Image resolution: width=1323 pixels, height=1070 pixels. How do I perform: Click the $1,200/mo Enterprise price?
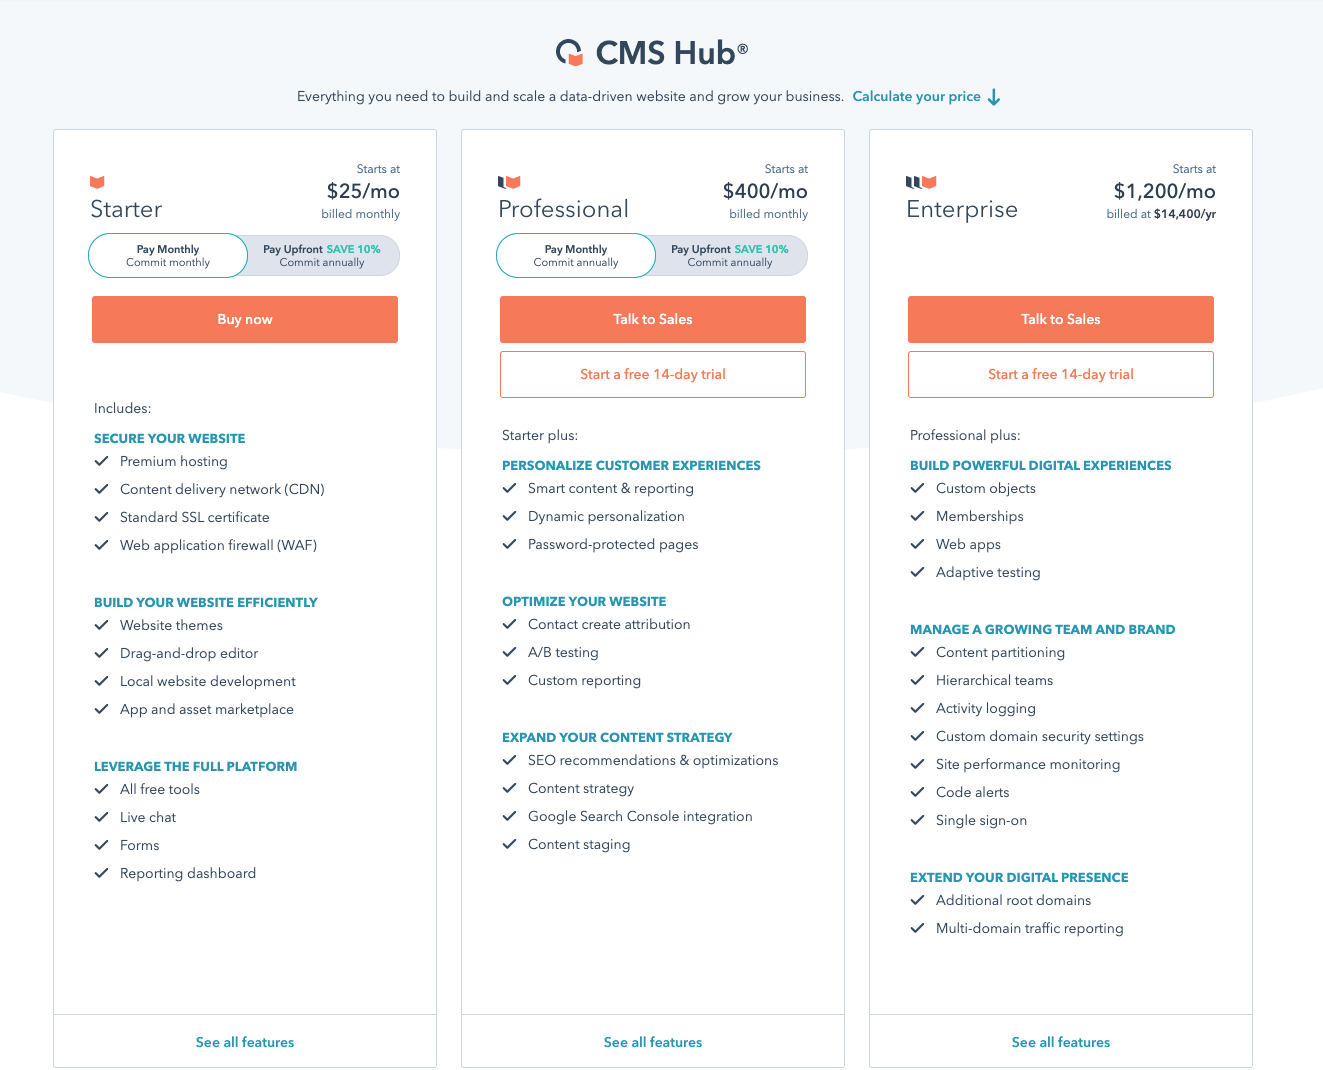(1165, 191)
